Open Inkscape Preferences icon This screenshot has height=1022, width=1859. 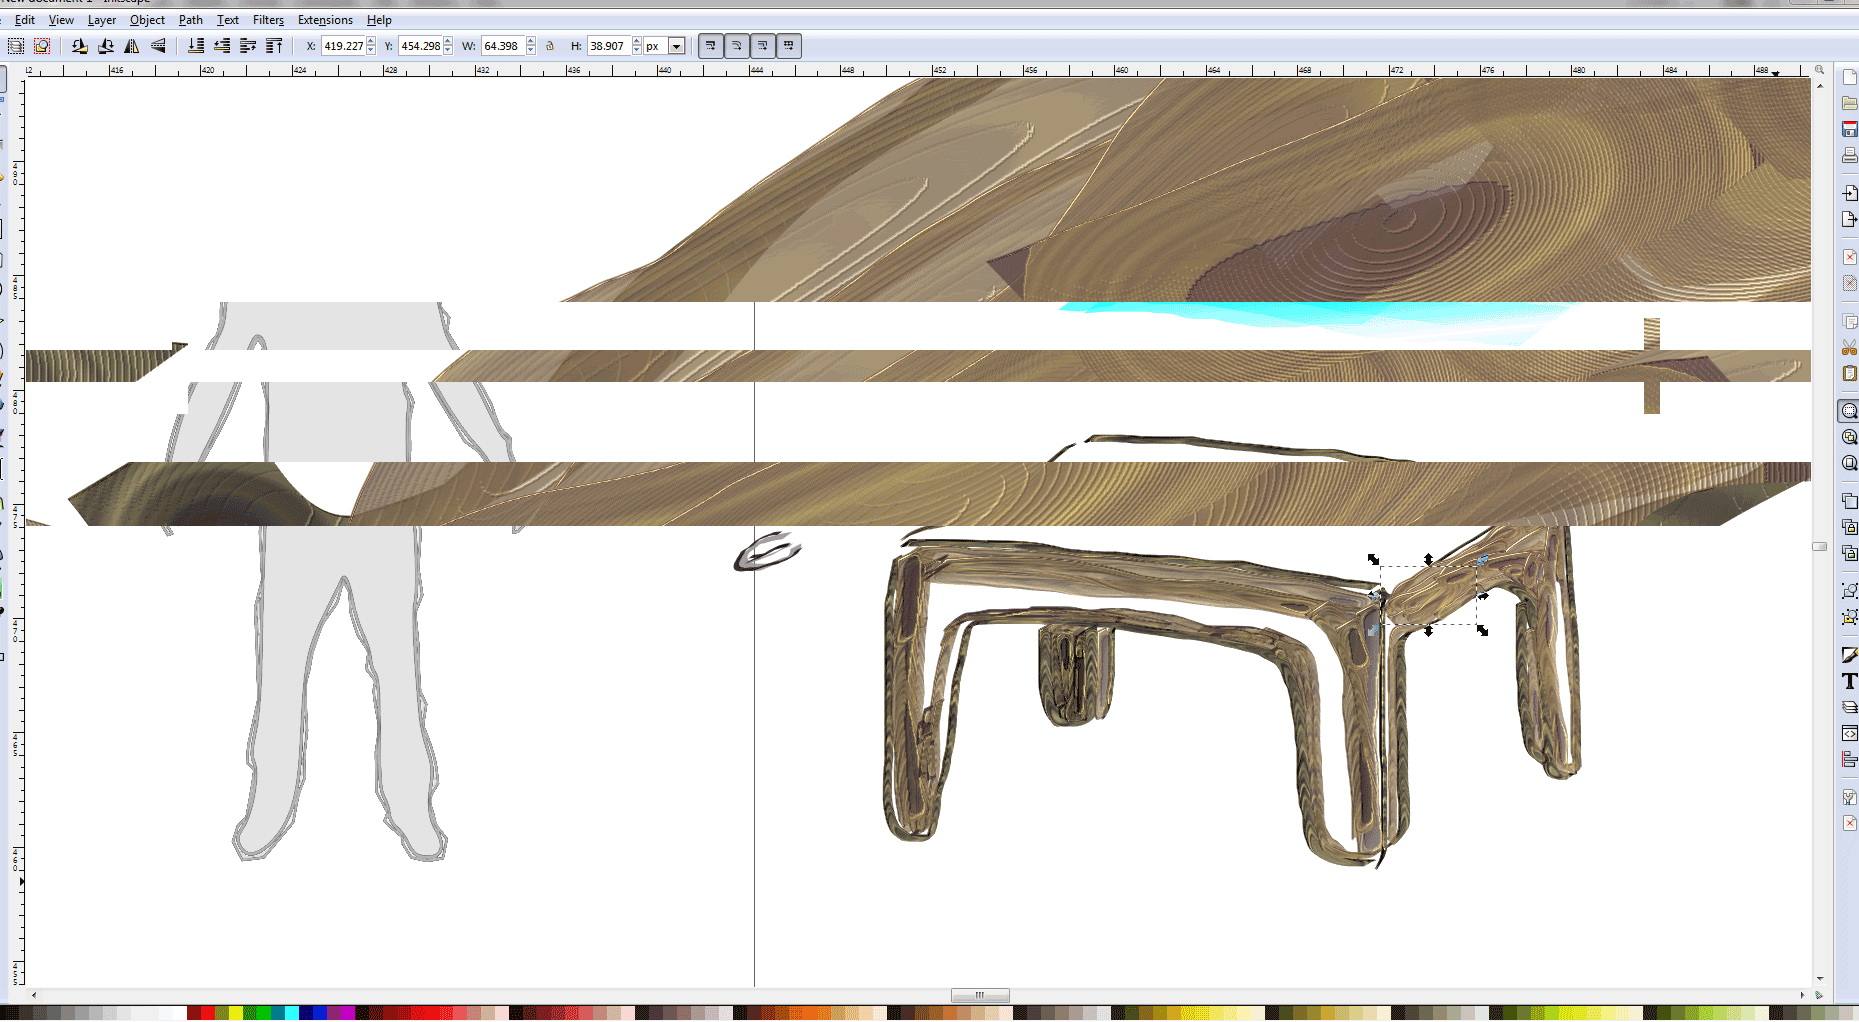pos(1849,797)
